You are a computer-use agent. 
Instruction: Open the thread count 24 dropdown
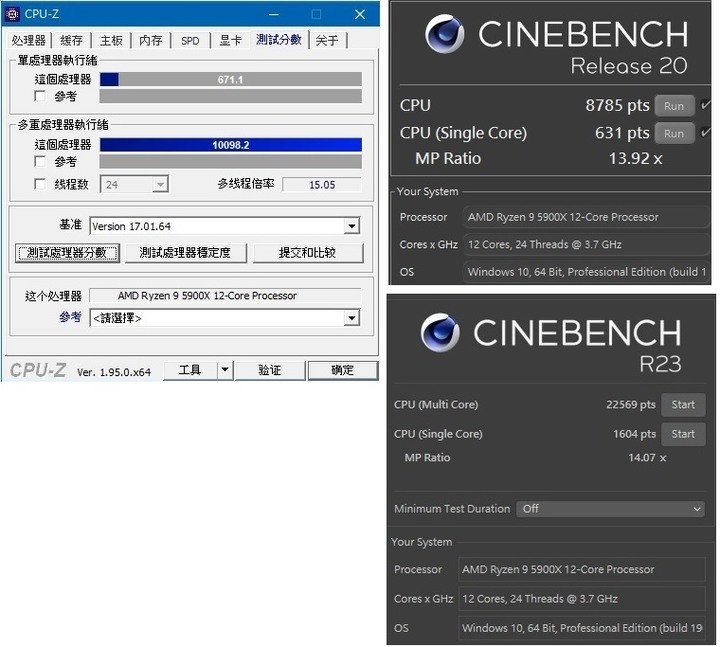(x=134, y=185)
